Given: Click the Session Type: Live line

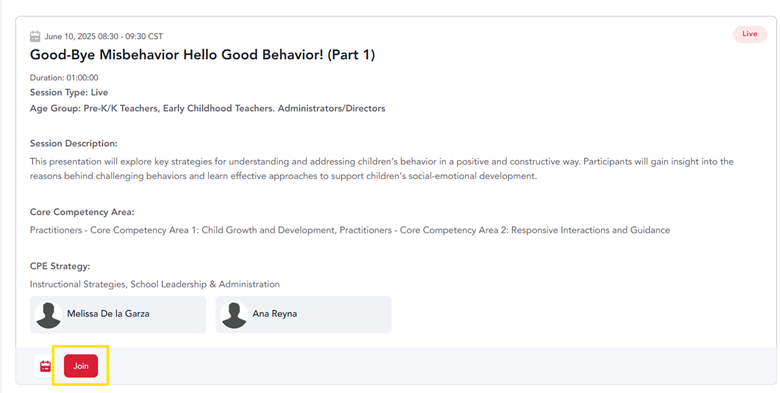Looking at the screenshot, I should [x=69, y=93].
